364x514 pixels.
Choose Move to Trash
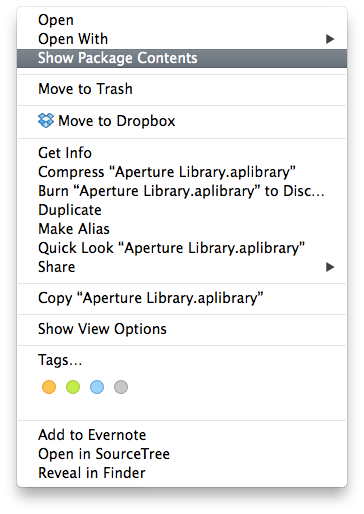tap(182, 89)
